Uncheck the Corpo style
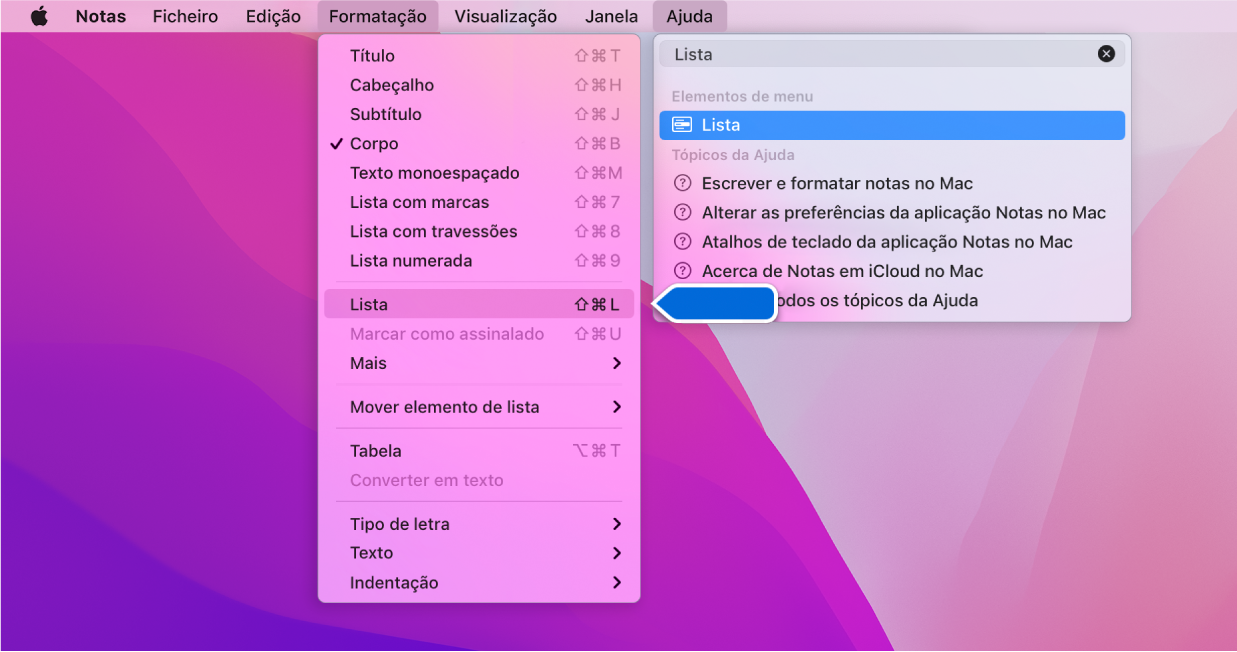 371,143
